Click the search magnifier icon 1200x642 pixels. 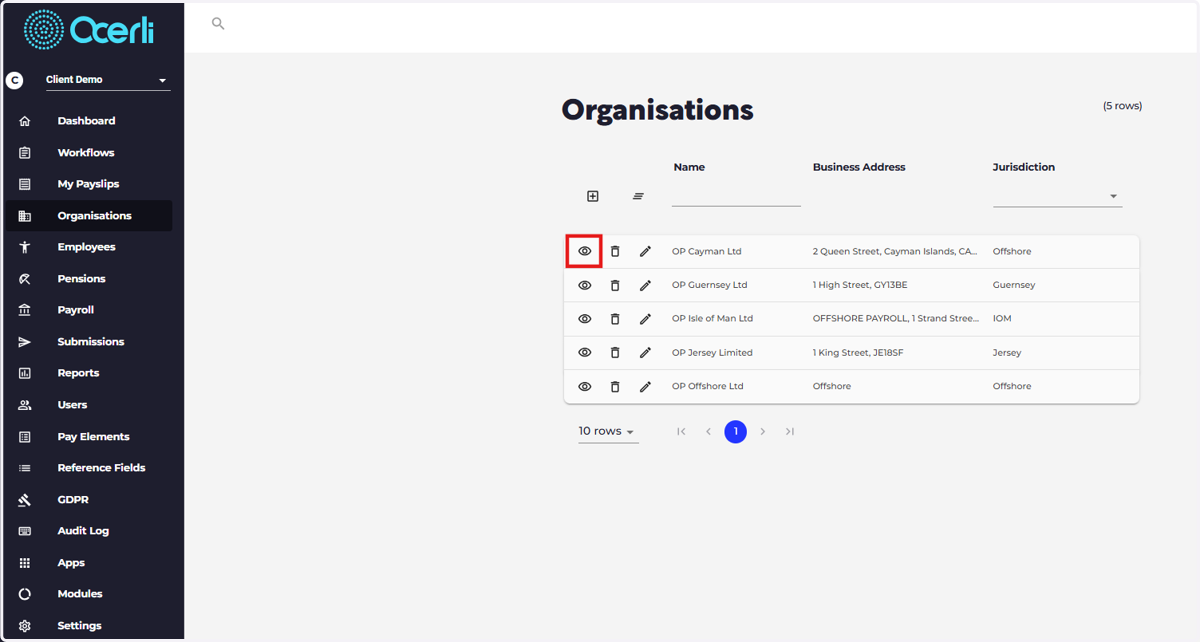point(218,23)
